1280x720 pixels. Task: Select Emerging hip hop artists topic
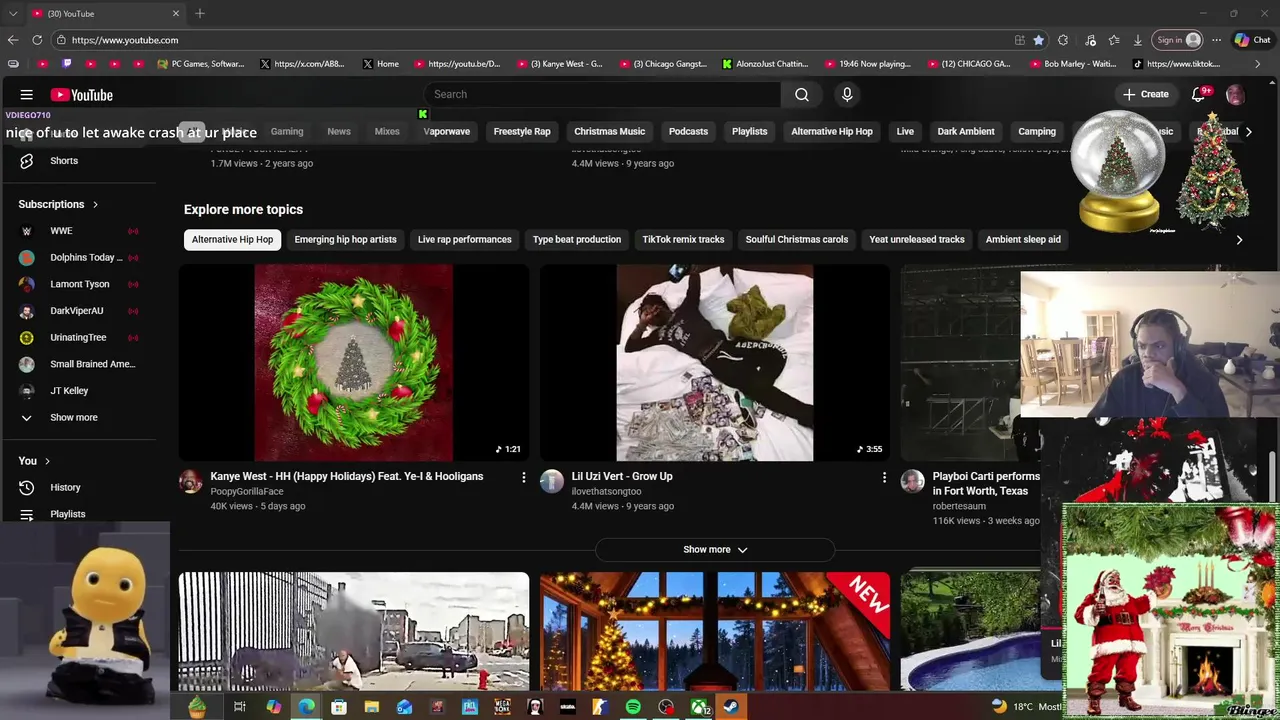[345, 239]
